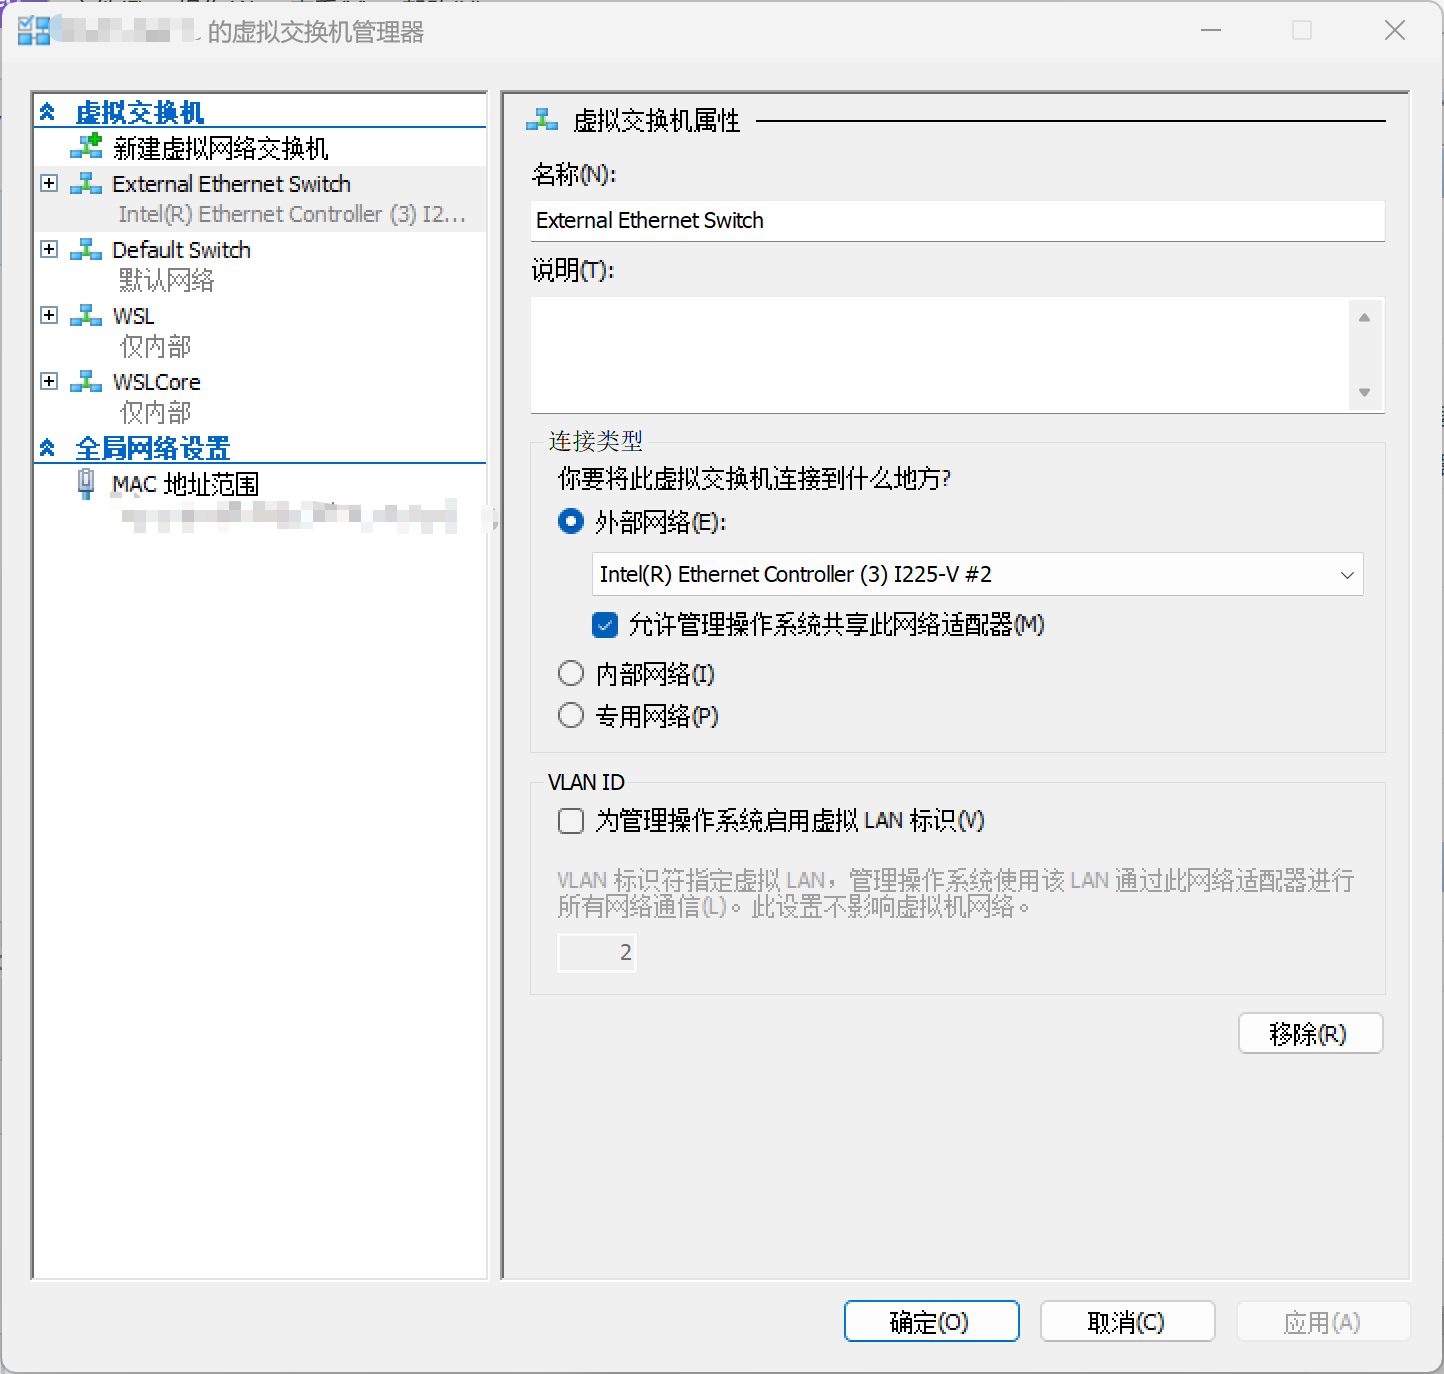Click the 新建虚拟网络交换机 icon

click(88, 147)
